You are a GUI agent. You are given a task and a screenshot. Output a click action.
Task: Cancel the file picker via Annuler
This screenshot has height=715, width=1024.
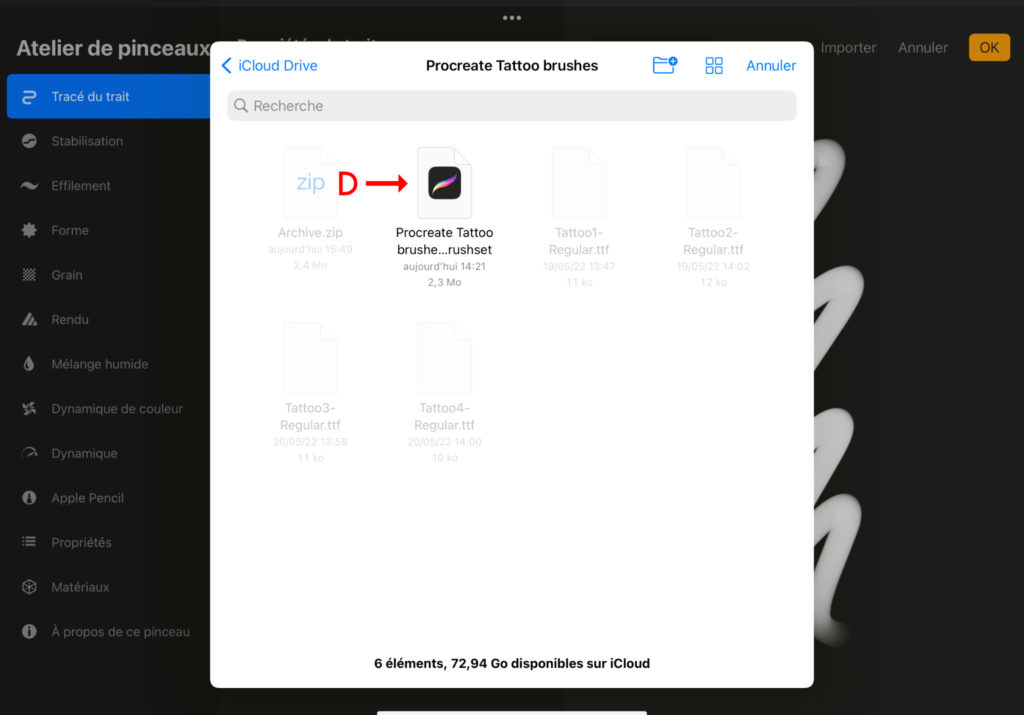(771, 65)
